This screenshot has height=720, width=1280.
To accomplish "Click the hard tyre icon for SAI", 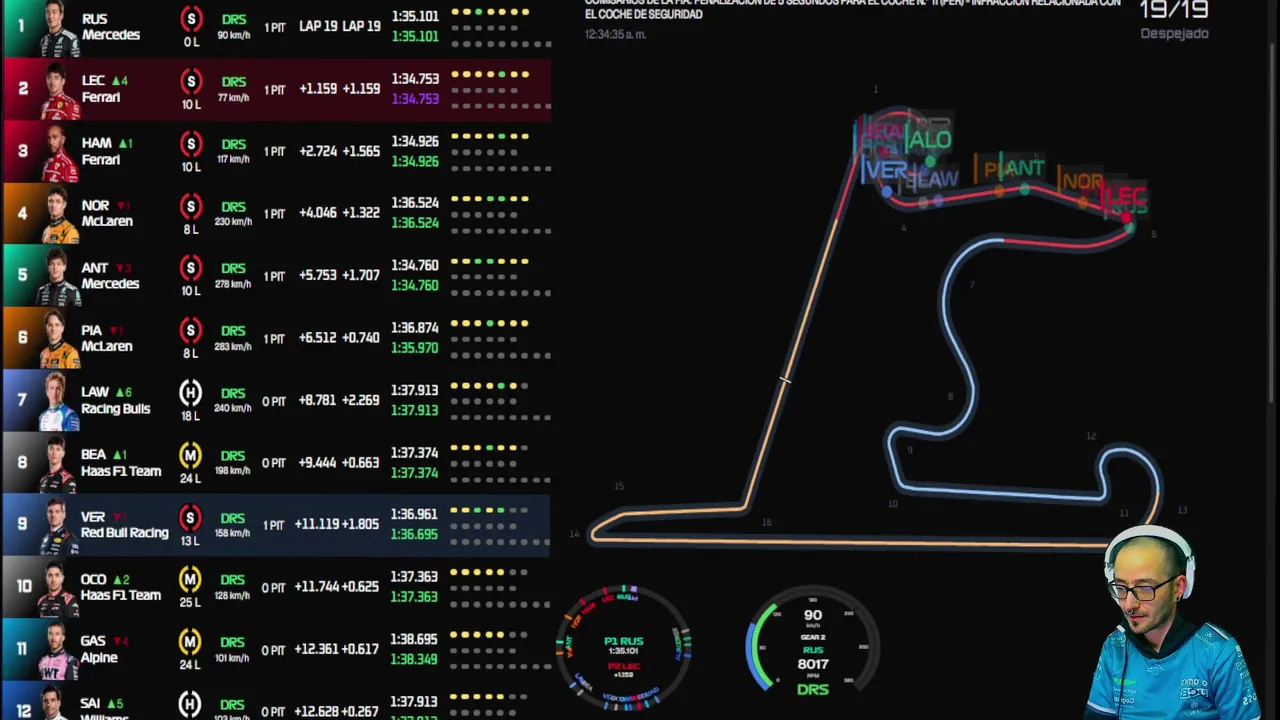I will click(190, 704).
